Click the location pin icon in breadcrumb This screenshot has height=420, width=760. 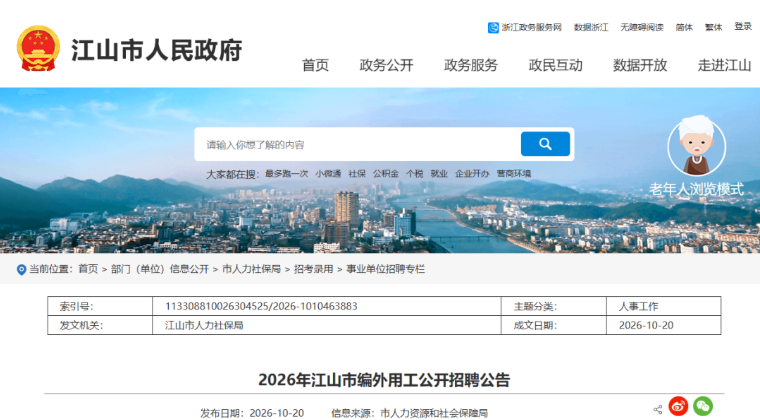pos(21,270)
